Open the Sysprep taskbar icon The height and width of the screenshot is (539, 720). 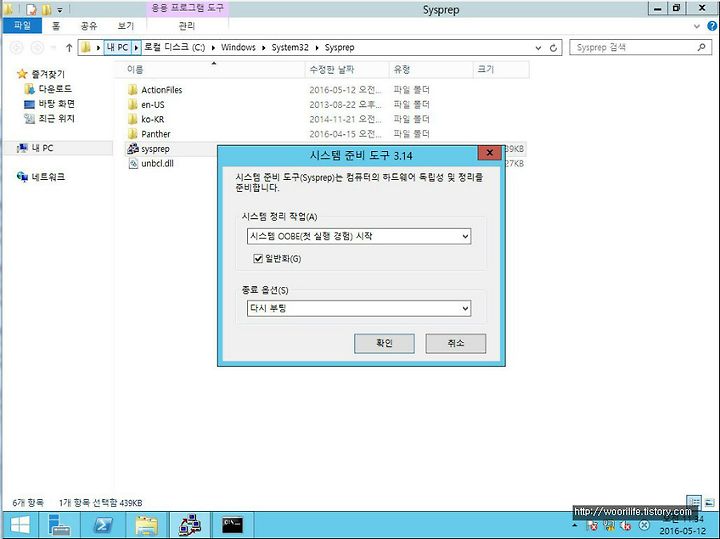pos(190,525)
